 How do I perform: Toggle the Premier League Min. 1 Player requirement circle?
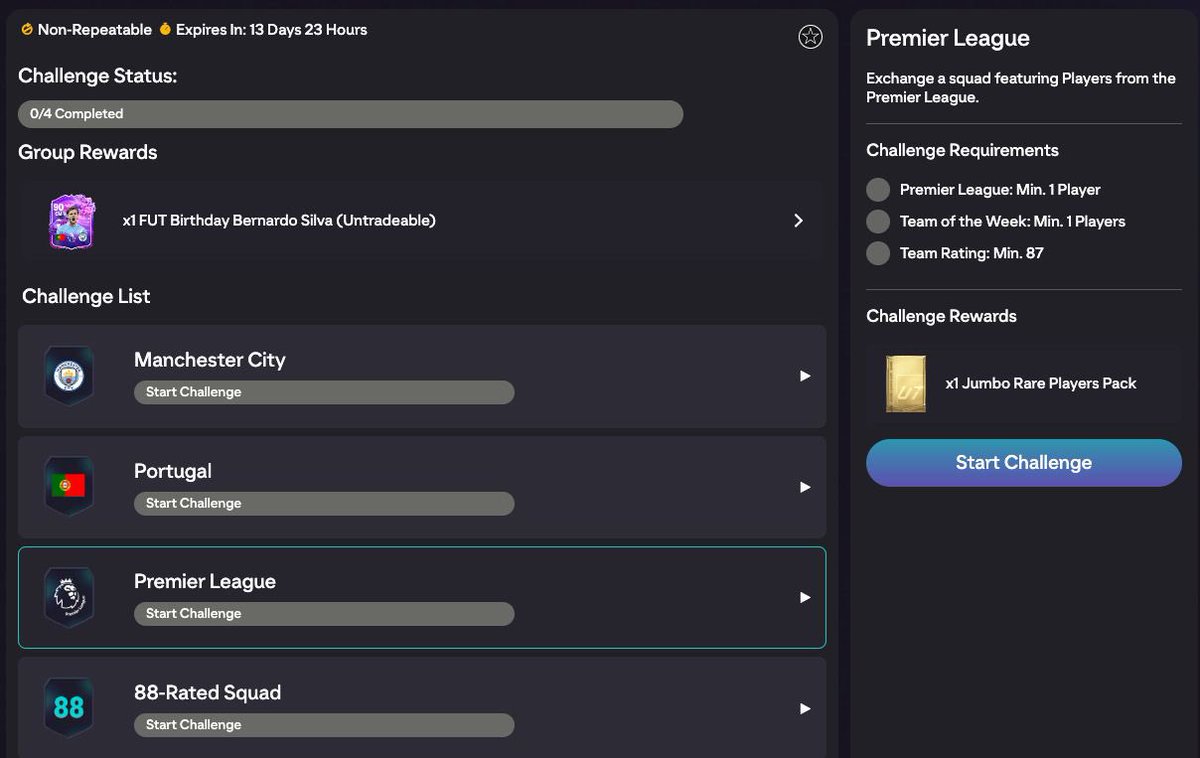pyautogui.click(x=878, y=190)
